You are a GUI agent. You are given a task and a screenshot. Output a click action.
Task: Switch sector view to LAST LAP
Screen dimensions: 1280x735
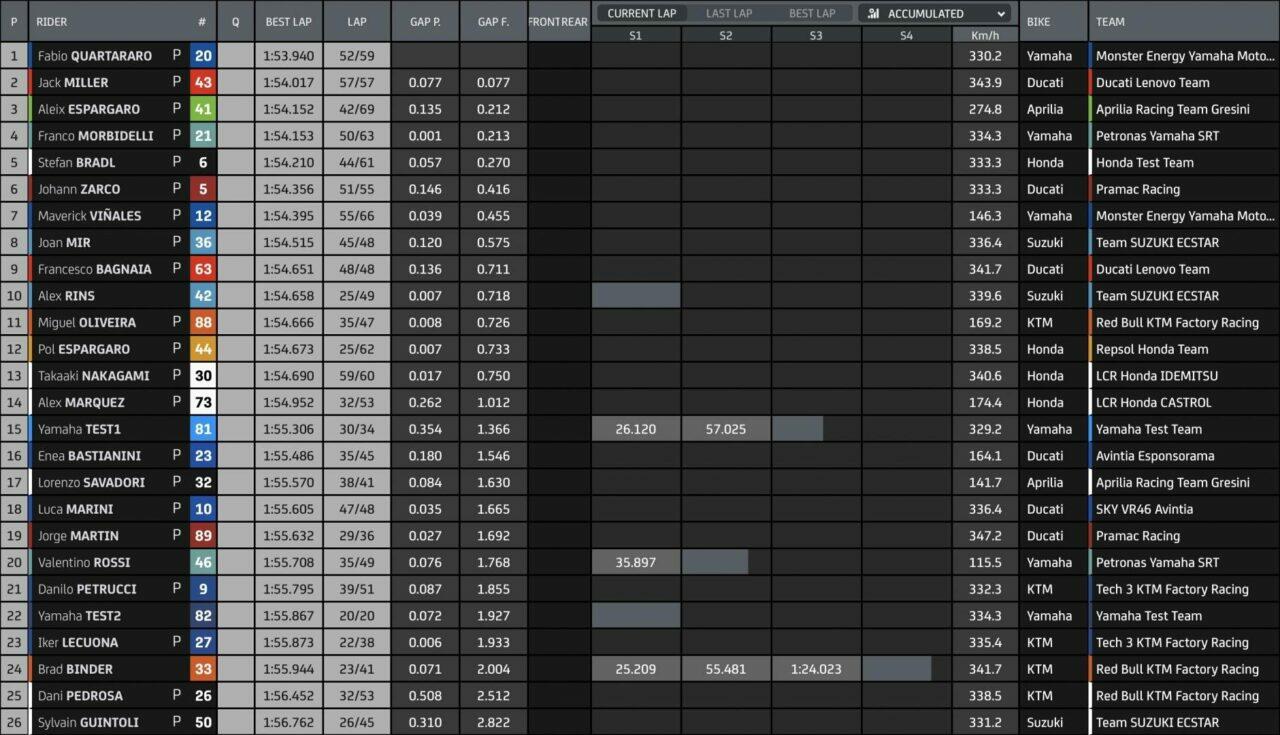point(729,14)
